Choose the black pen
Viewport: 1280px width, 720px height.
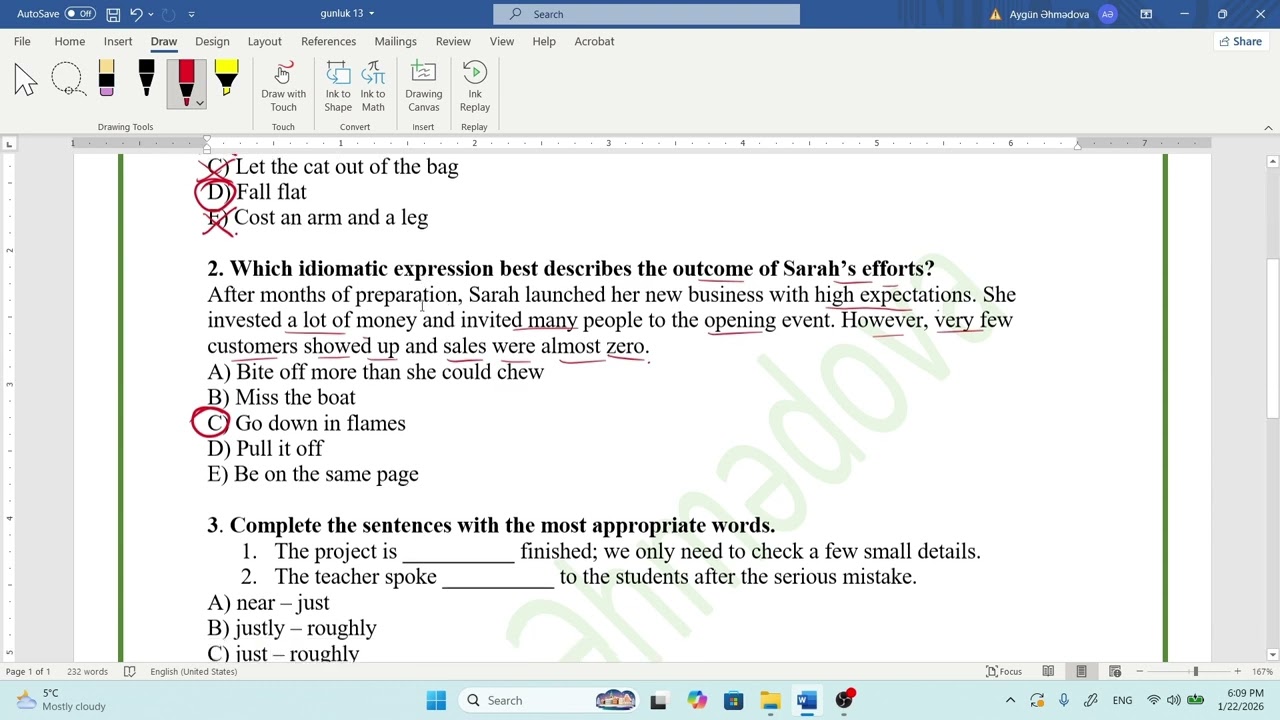click(x=146, y=79)
